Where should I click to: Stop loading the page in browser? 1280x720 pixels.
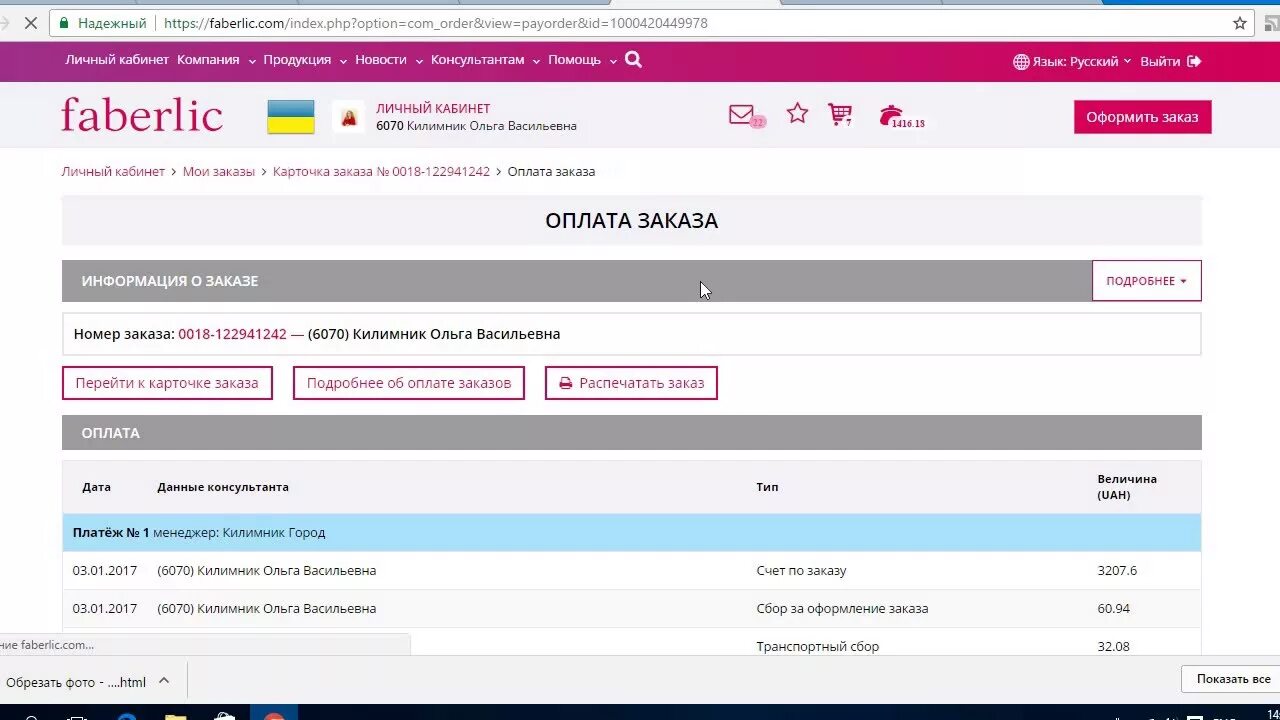click(x=31, y=23)
